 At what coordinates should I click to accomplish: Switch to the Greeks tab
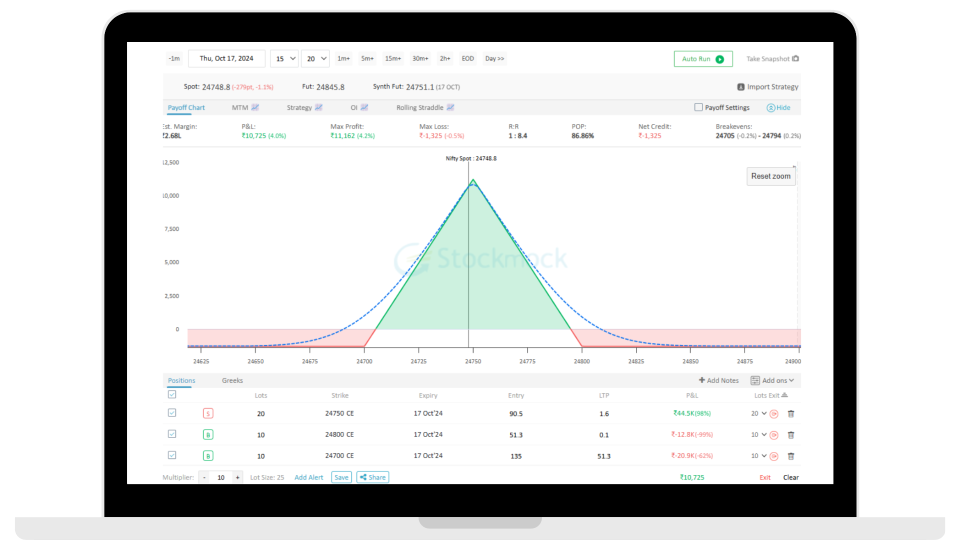[232, 380]
